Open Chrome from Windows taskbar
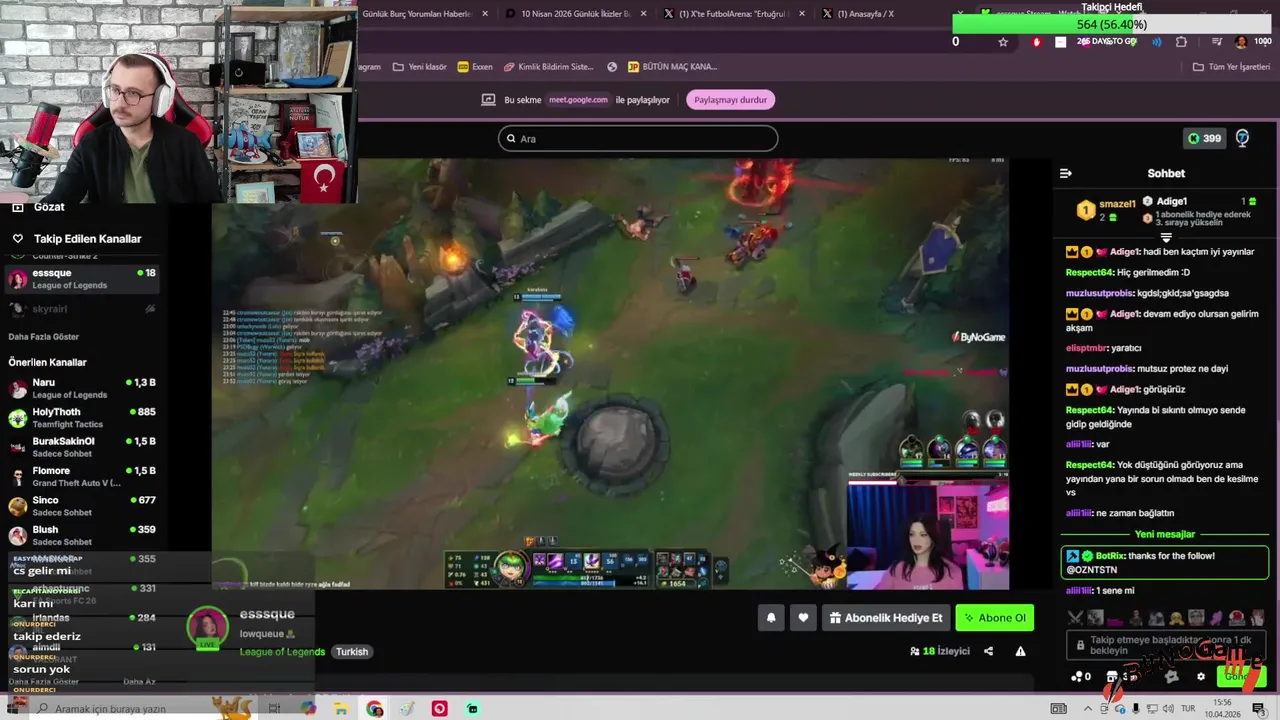The width and height of the screenshot is (1280, 720). point(375,709)
